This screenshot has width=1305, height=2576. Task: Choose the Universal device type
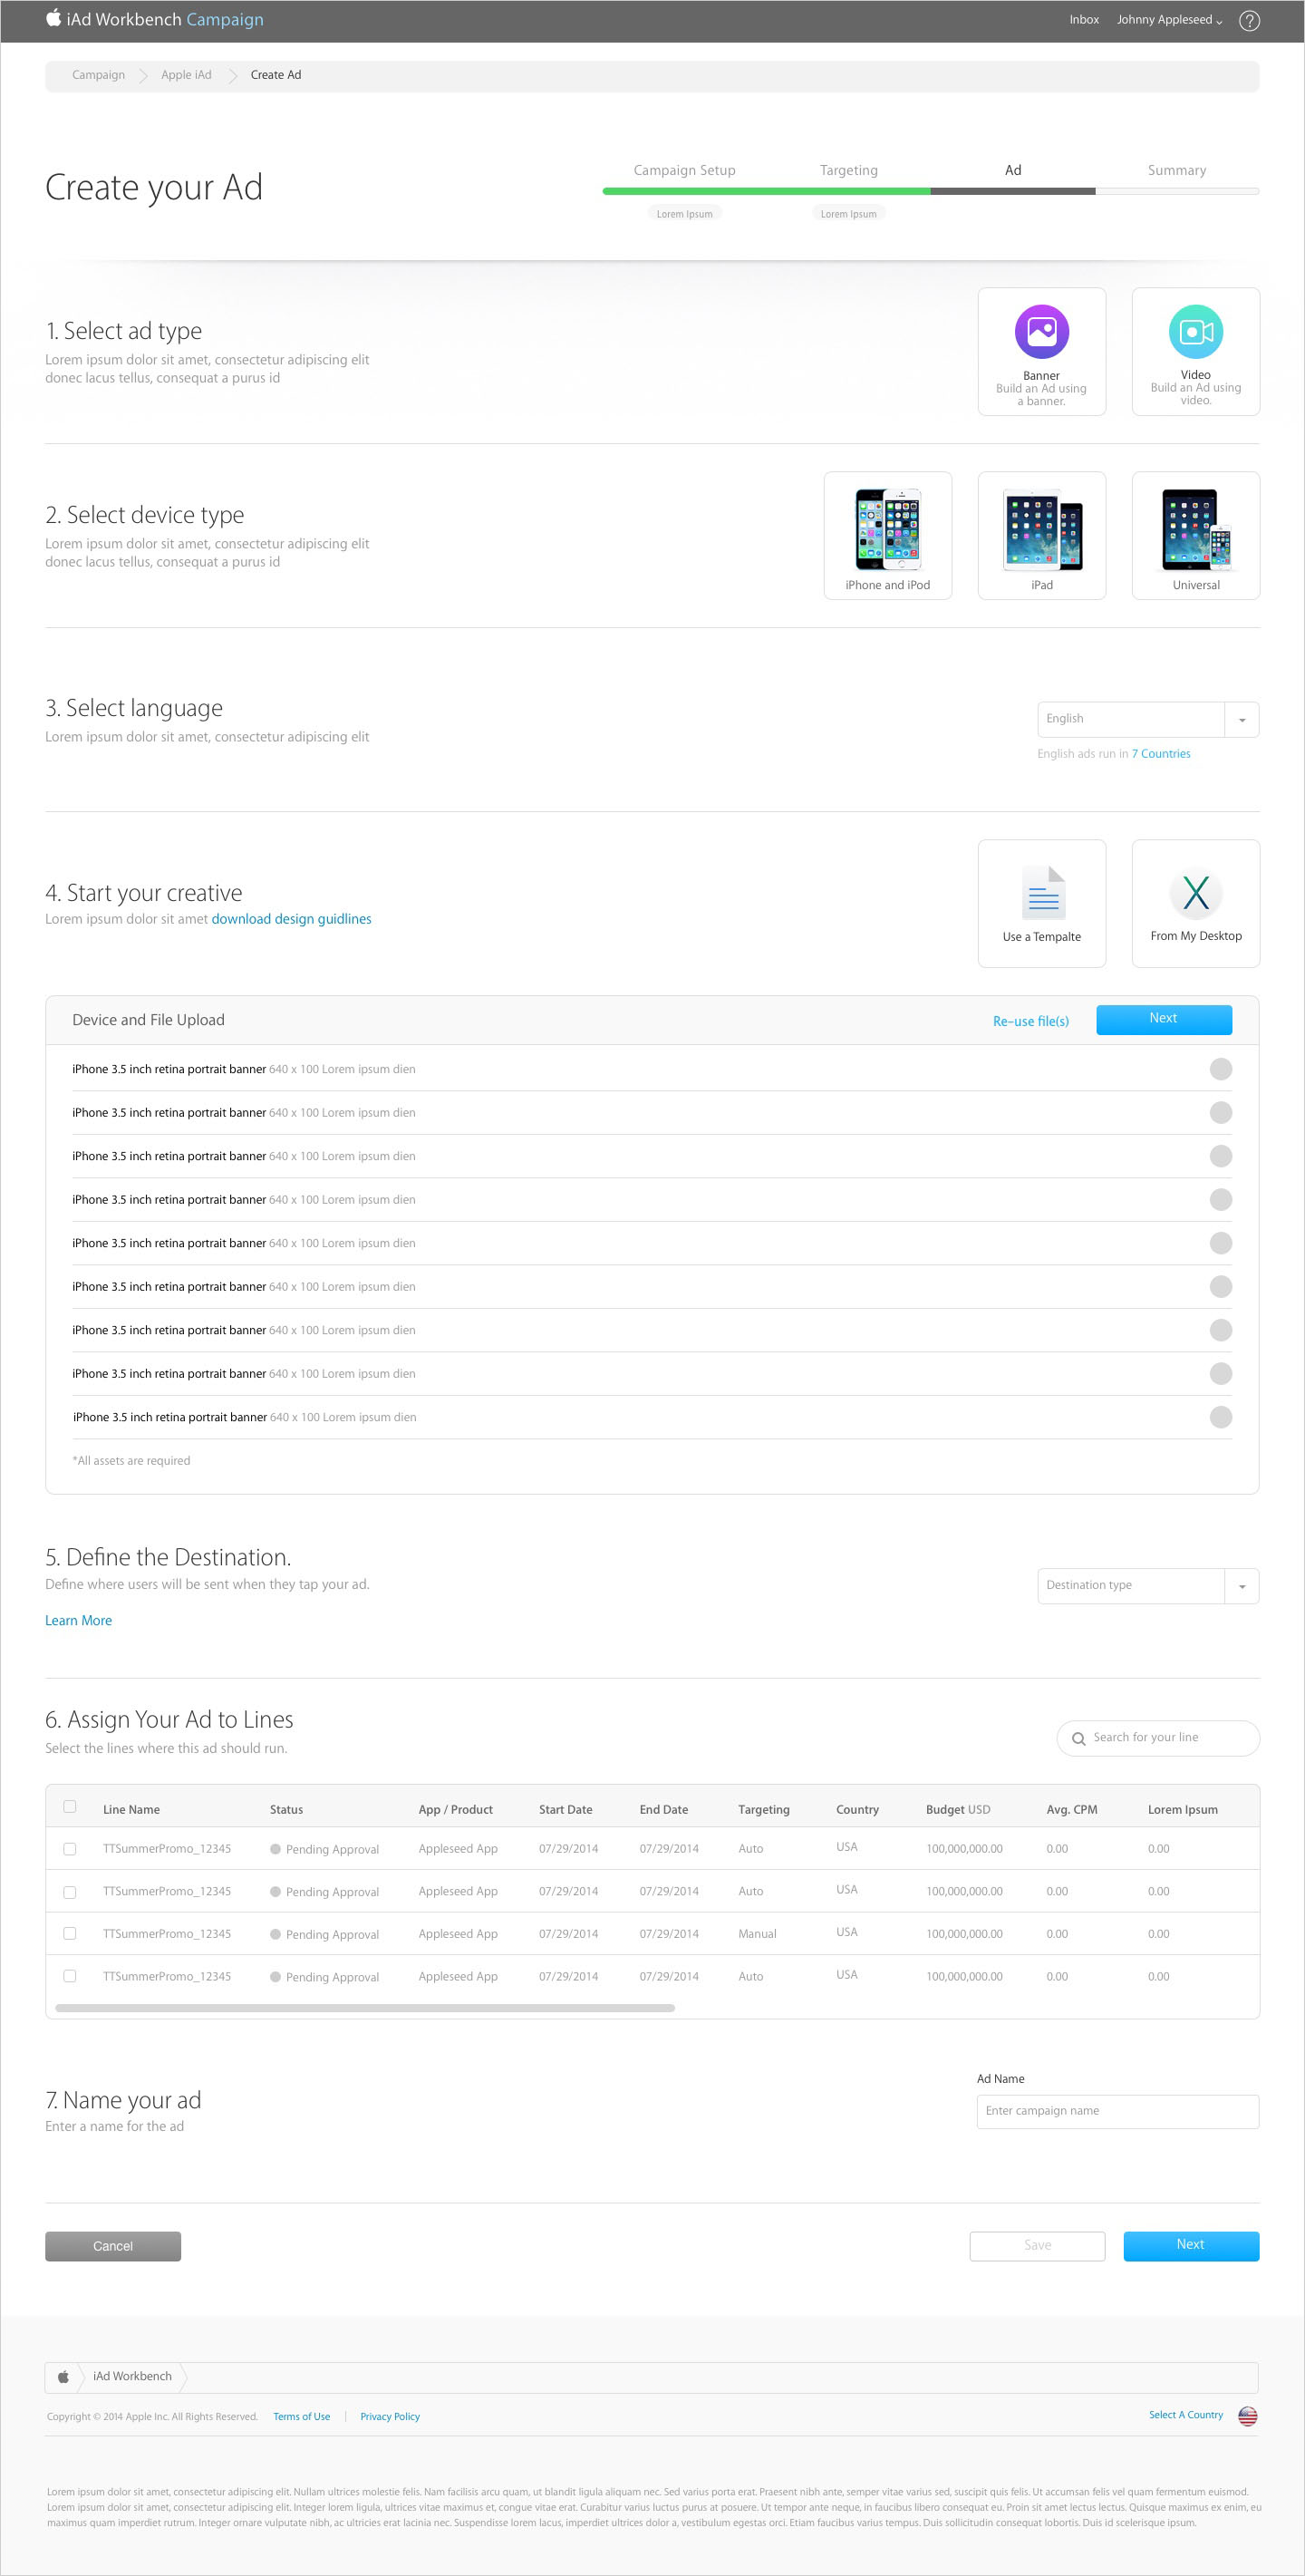[x=1195, y=530]
